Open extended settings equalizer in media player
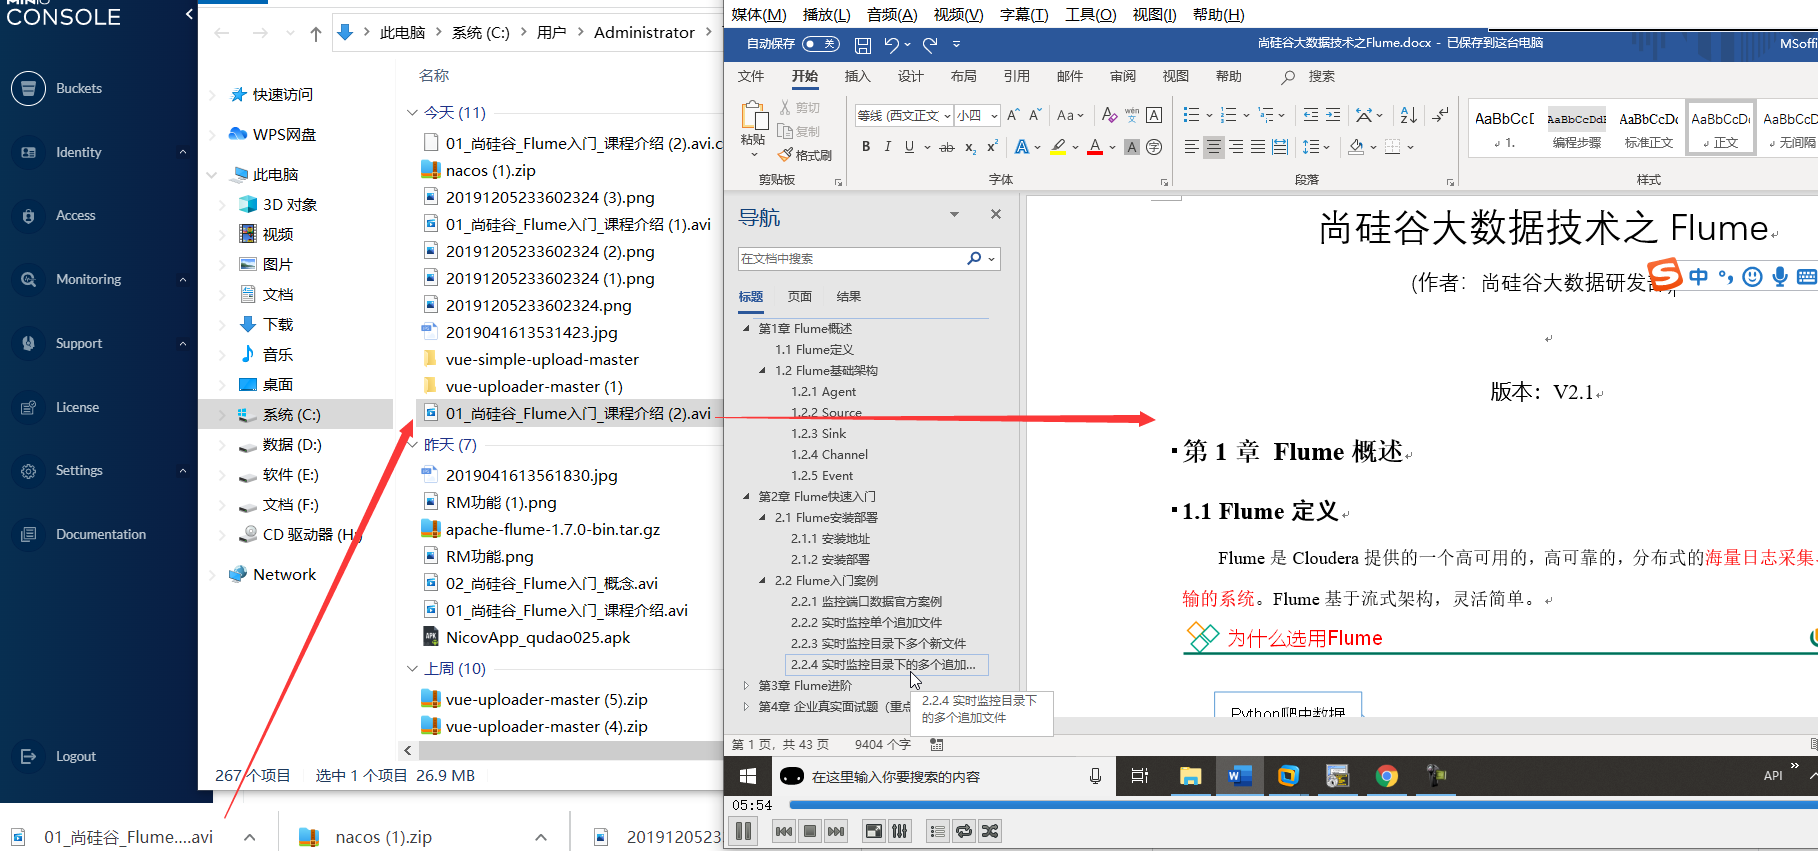The image size is (1818, 851). point(900,831)
